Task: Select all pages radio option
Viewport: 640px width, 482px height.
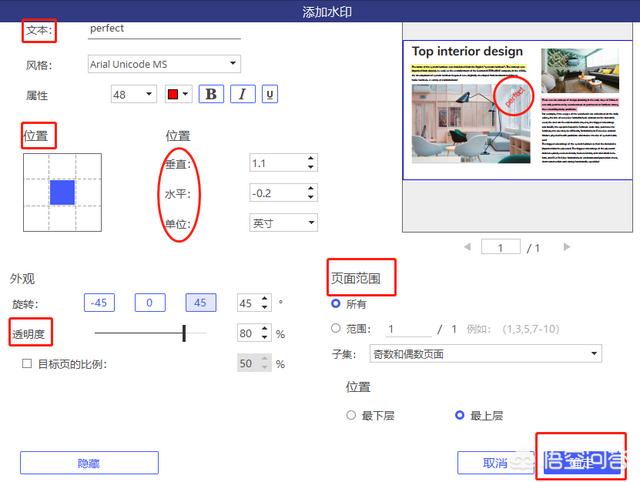Action: coord(336,304)
